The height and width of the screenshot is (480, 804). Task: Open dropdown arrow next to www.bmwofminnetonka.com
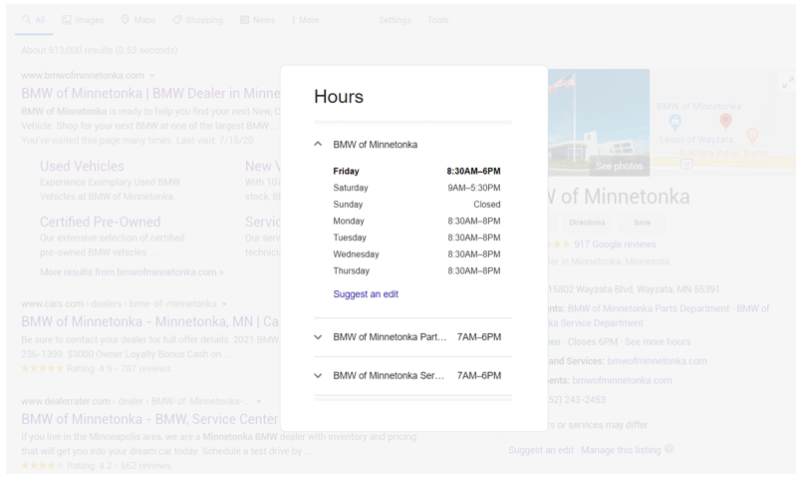152,76
